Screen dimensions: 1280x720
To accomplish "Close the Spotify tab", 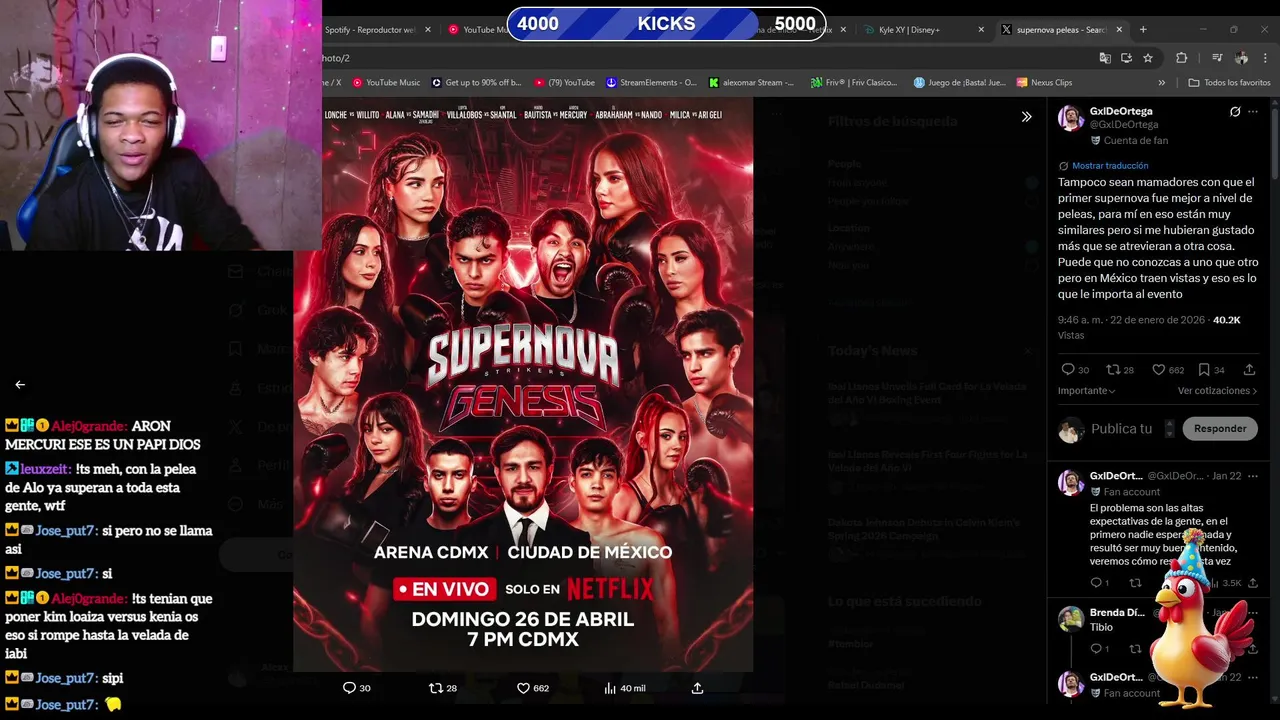I will click(428, 29).
